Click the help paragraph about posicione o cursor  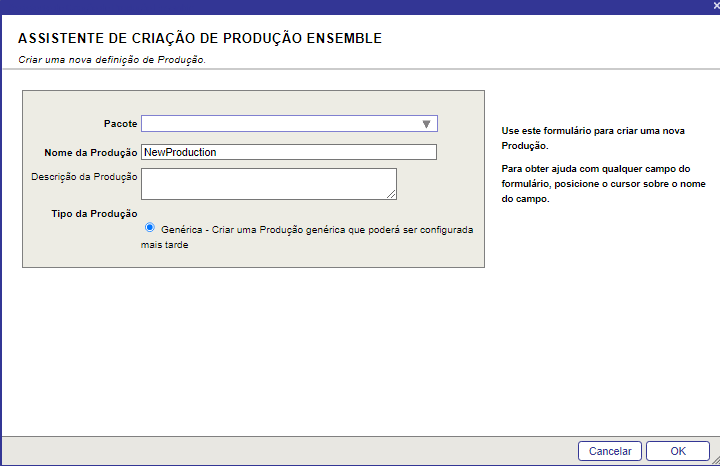(603, 184)
